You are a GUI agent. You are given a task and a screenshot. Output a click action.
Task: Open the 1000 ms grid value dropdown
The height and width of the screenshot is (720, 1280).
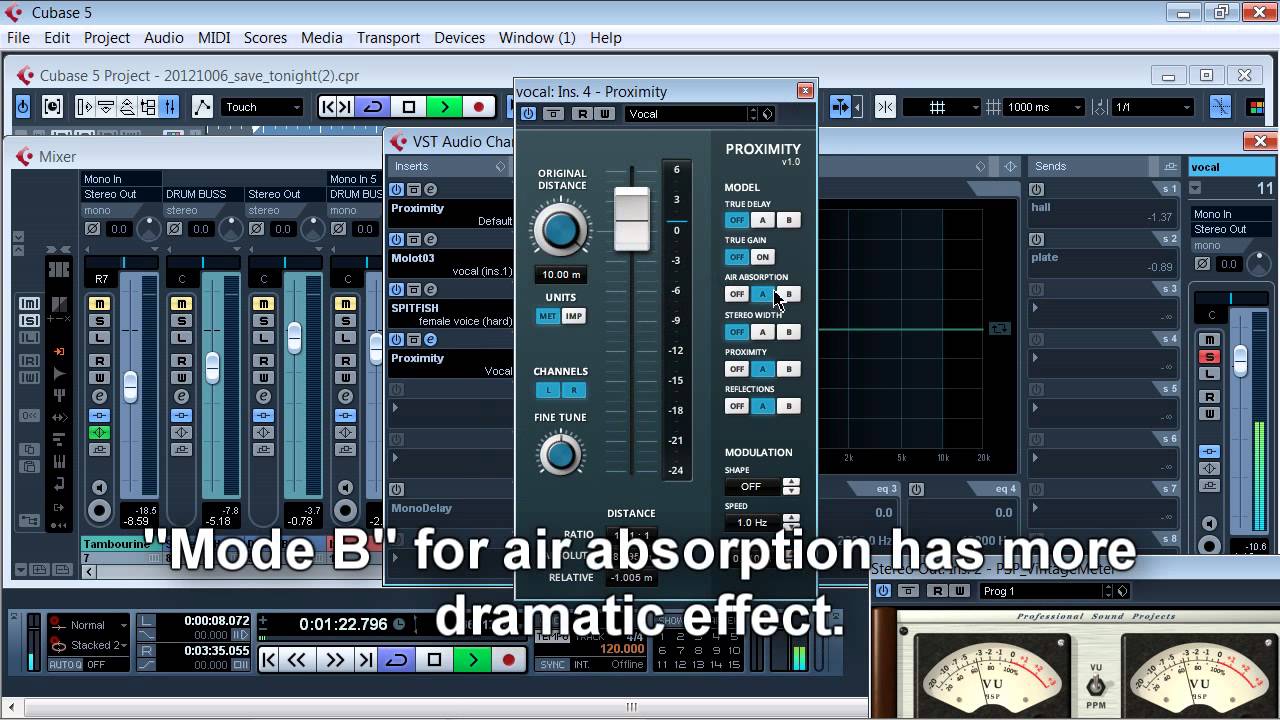(1045, 107)
